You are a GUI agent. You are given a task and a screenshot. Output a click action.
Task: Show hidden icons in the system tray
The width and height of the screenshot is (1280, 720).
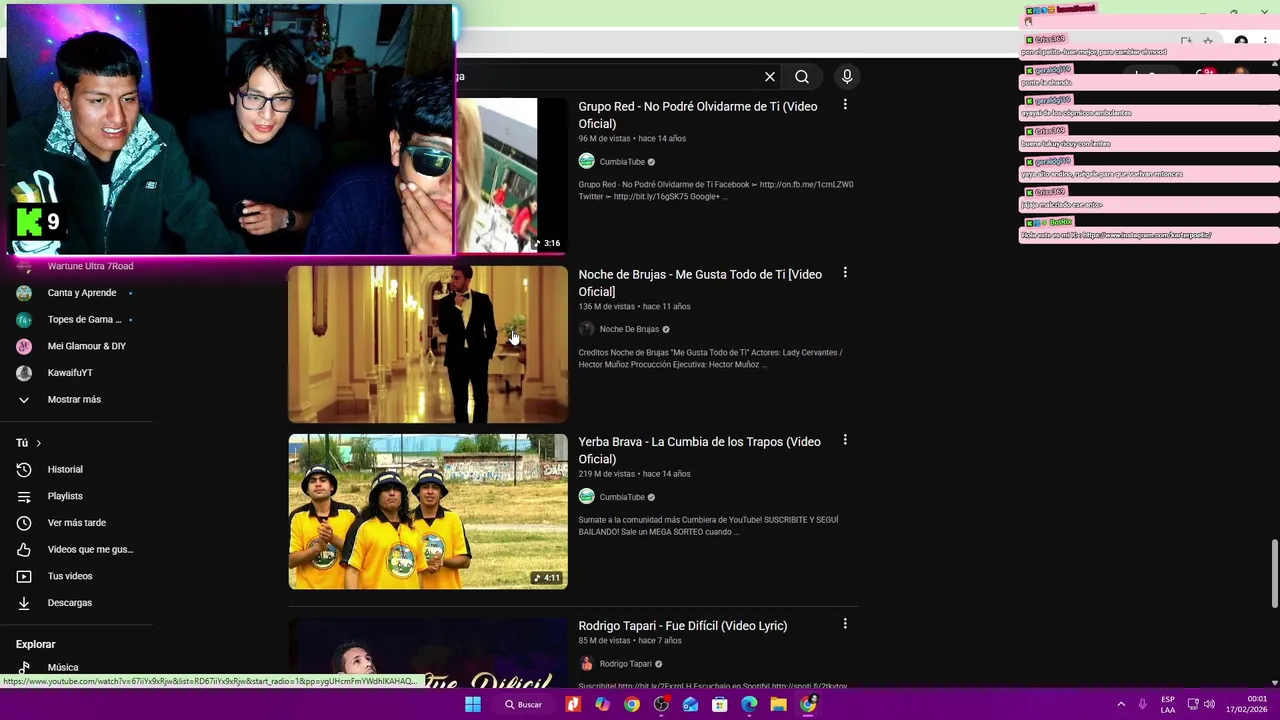[x=1121, y=704]
